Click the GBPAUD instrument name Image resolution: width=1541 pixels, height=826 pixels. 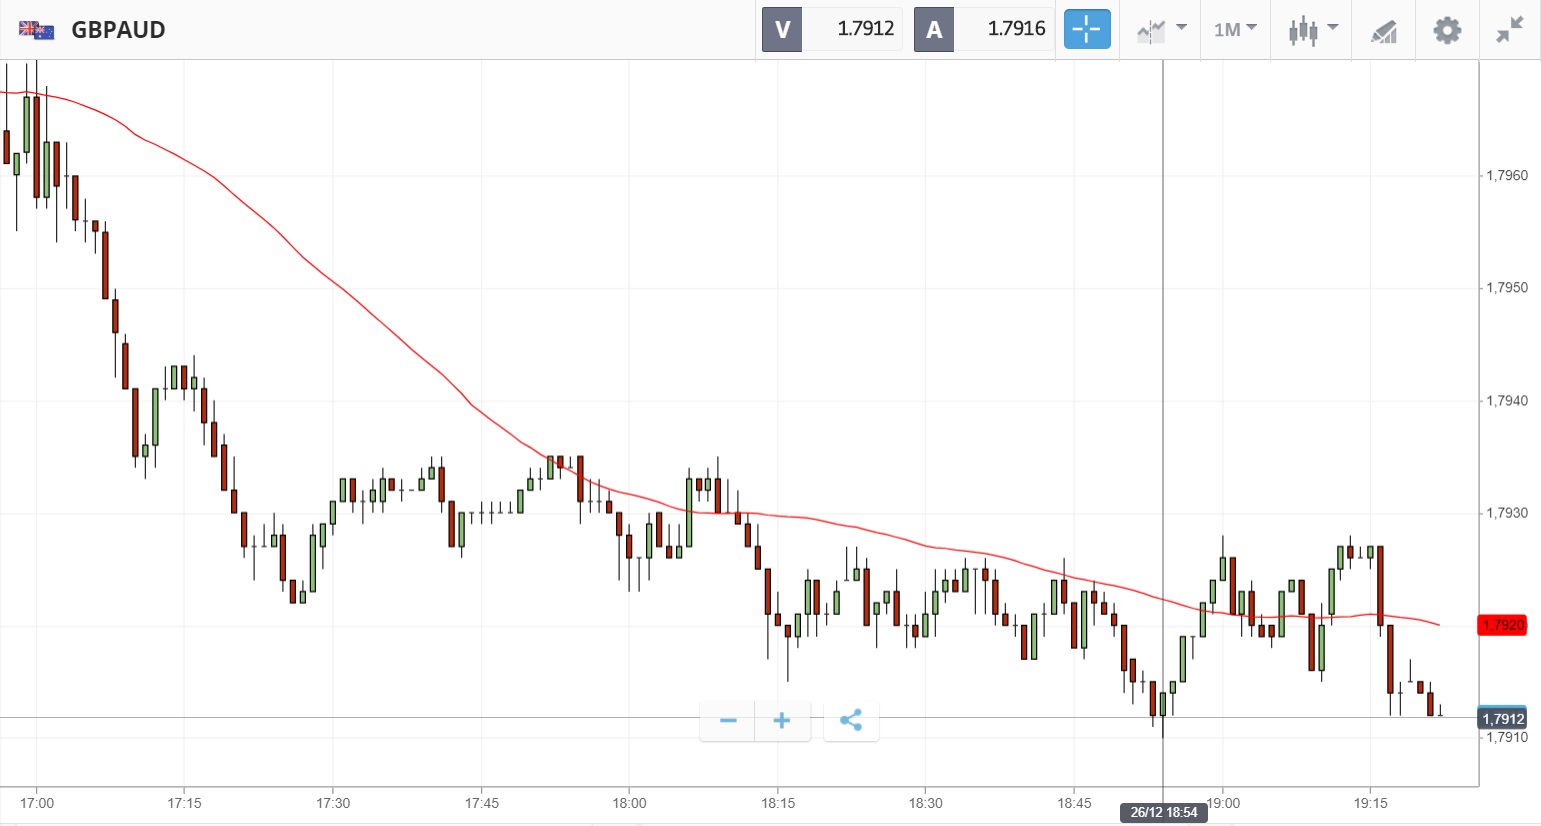(x=118, y=30)
